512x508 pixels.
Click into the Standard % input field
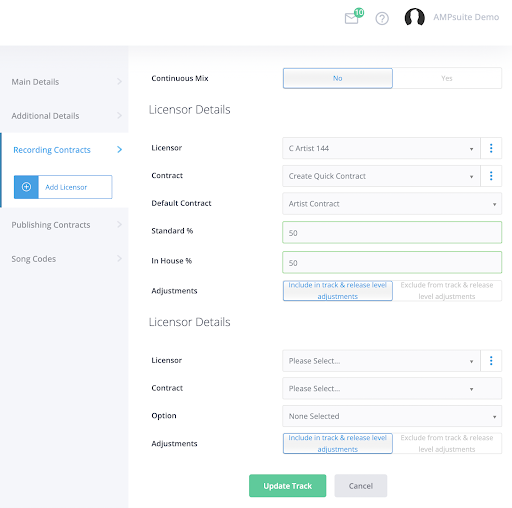tap(392, 232)
